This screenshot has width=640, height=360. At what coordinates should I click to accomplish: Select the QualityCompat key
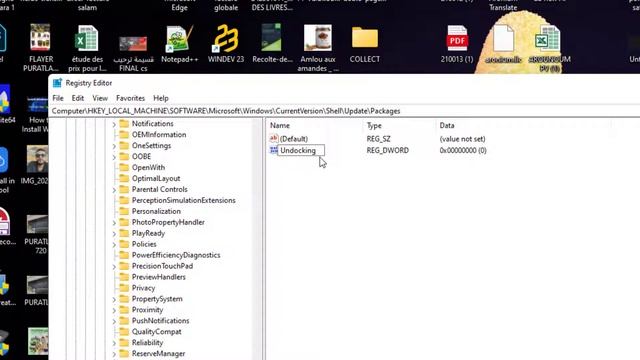156,332
